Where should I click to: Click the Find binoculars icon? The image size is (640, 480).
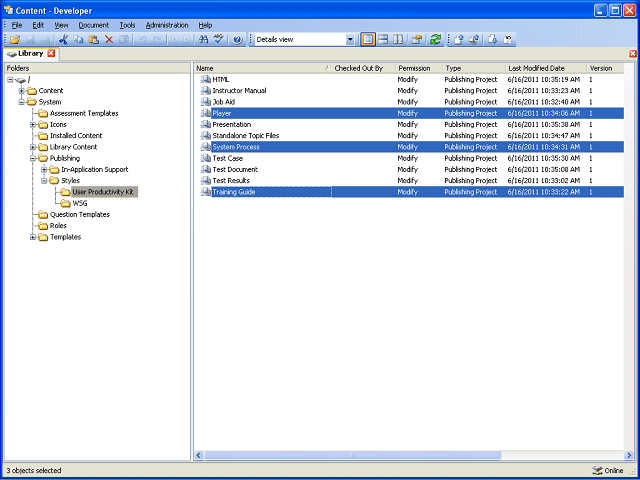pyautogui.click(x=203, y=40)
